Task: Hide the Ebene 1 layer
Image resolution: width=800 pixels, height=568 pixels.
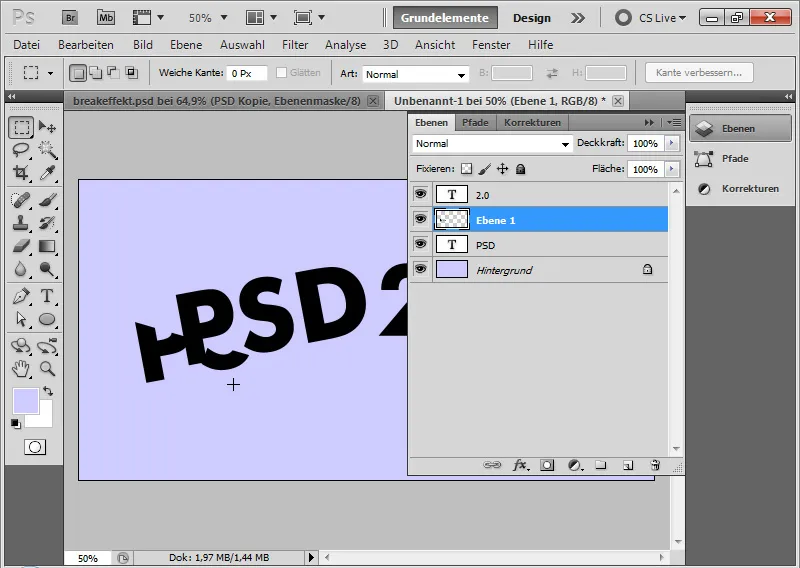Action: [420, 219]
